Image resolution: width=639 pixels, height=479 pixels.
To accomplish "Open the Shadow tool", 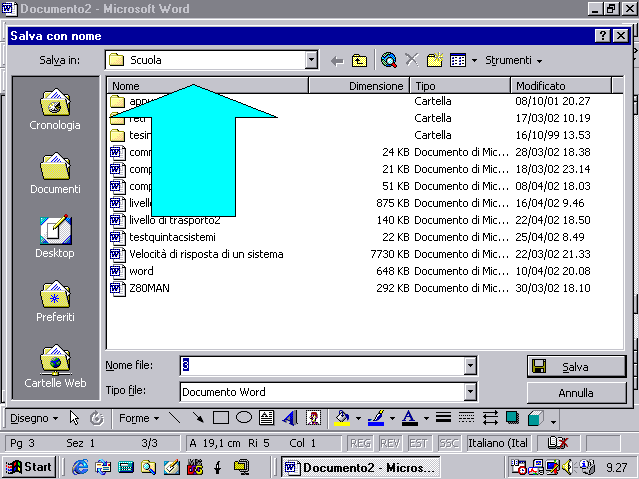I will click(x=513, y=418).
